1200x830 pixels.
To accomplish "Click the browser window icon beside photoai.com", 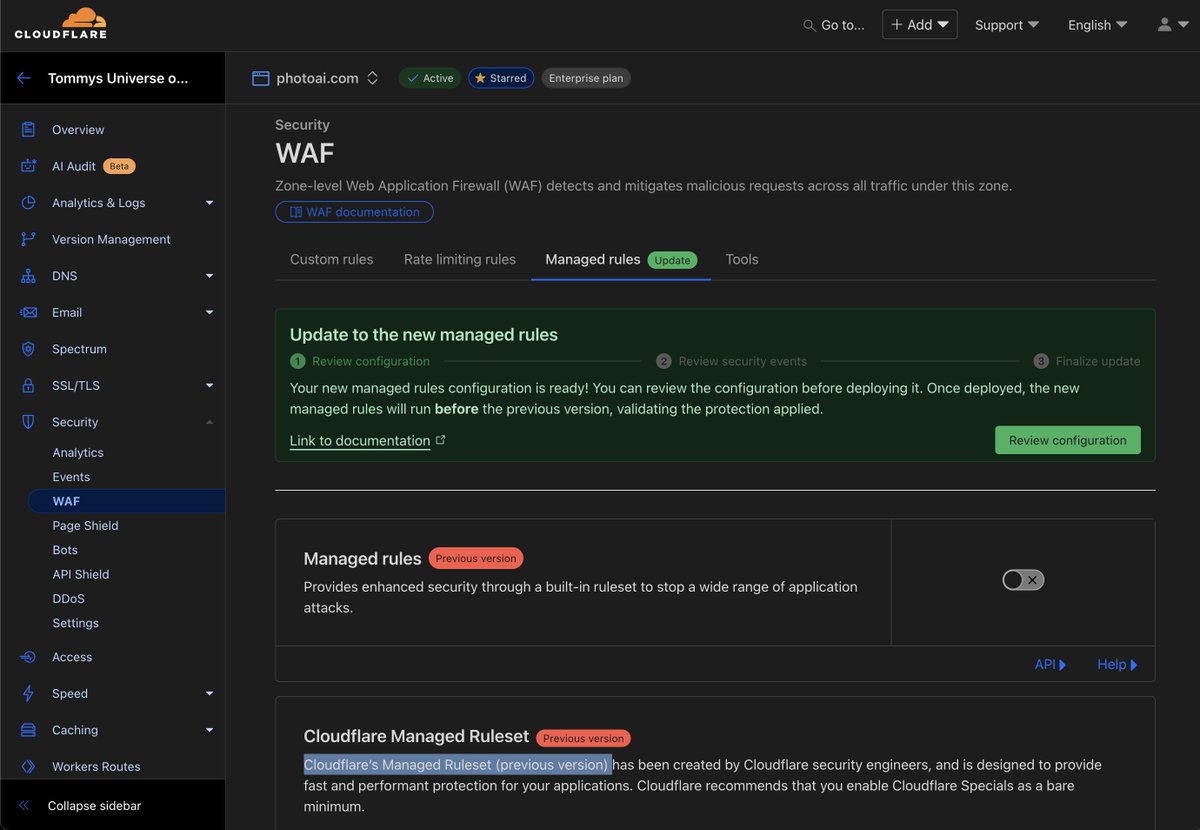I will pyautogui.click(x=261, y=78).
